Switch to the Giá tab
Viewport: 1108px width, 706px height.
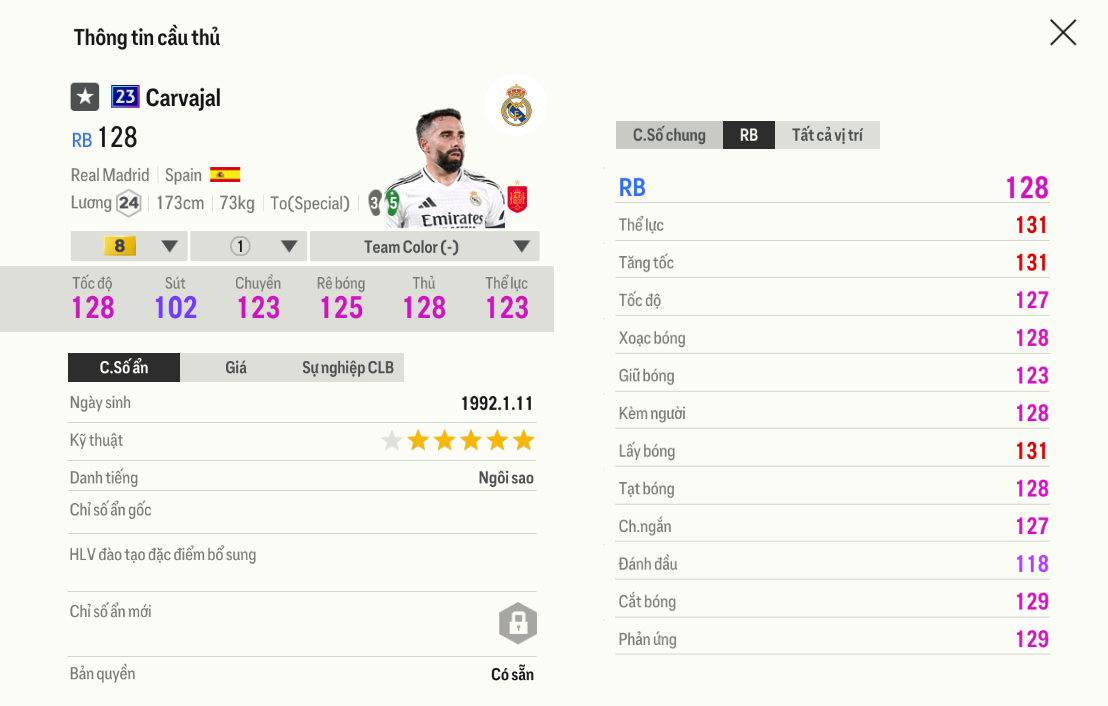(236, 367)
